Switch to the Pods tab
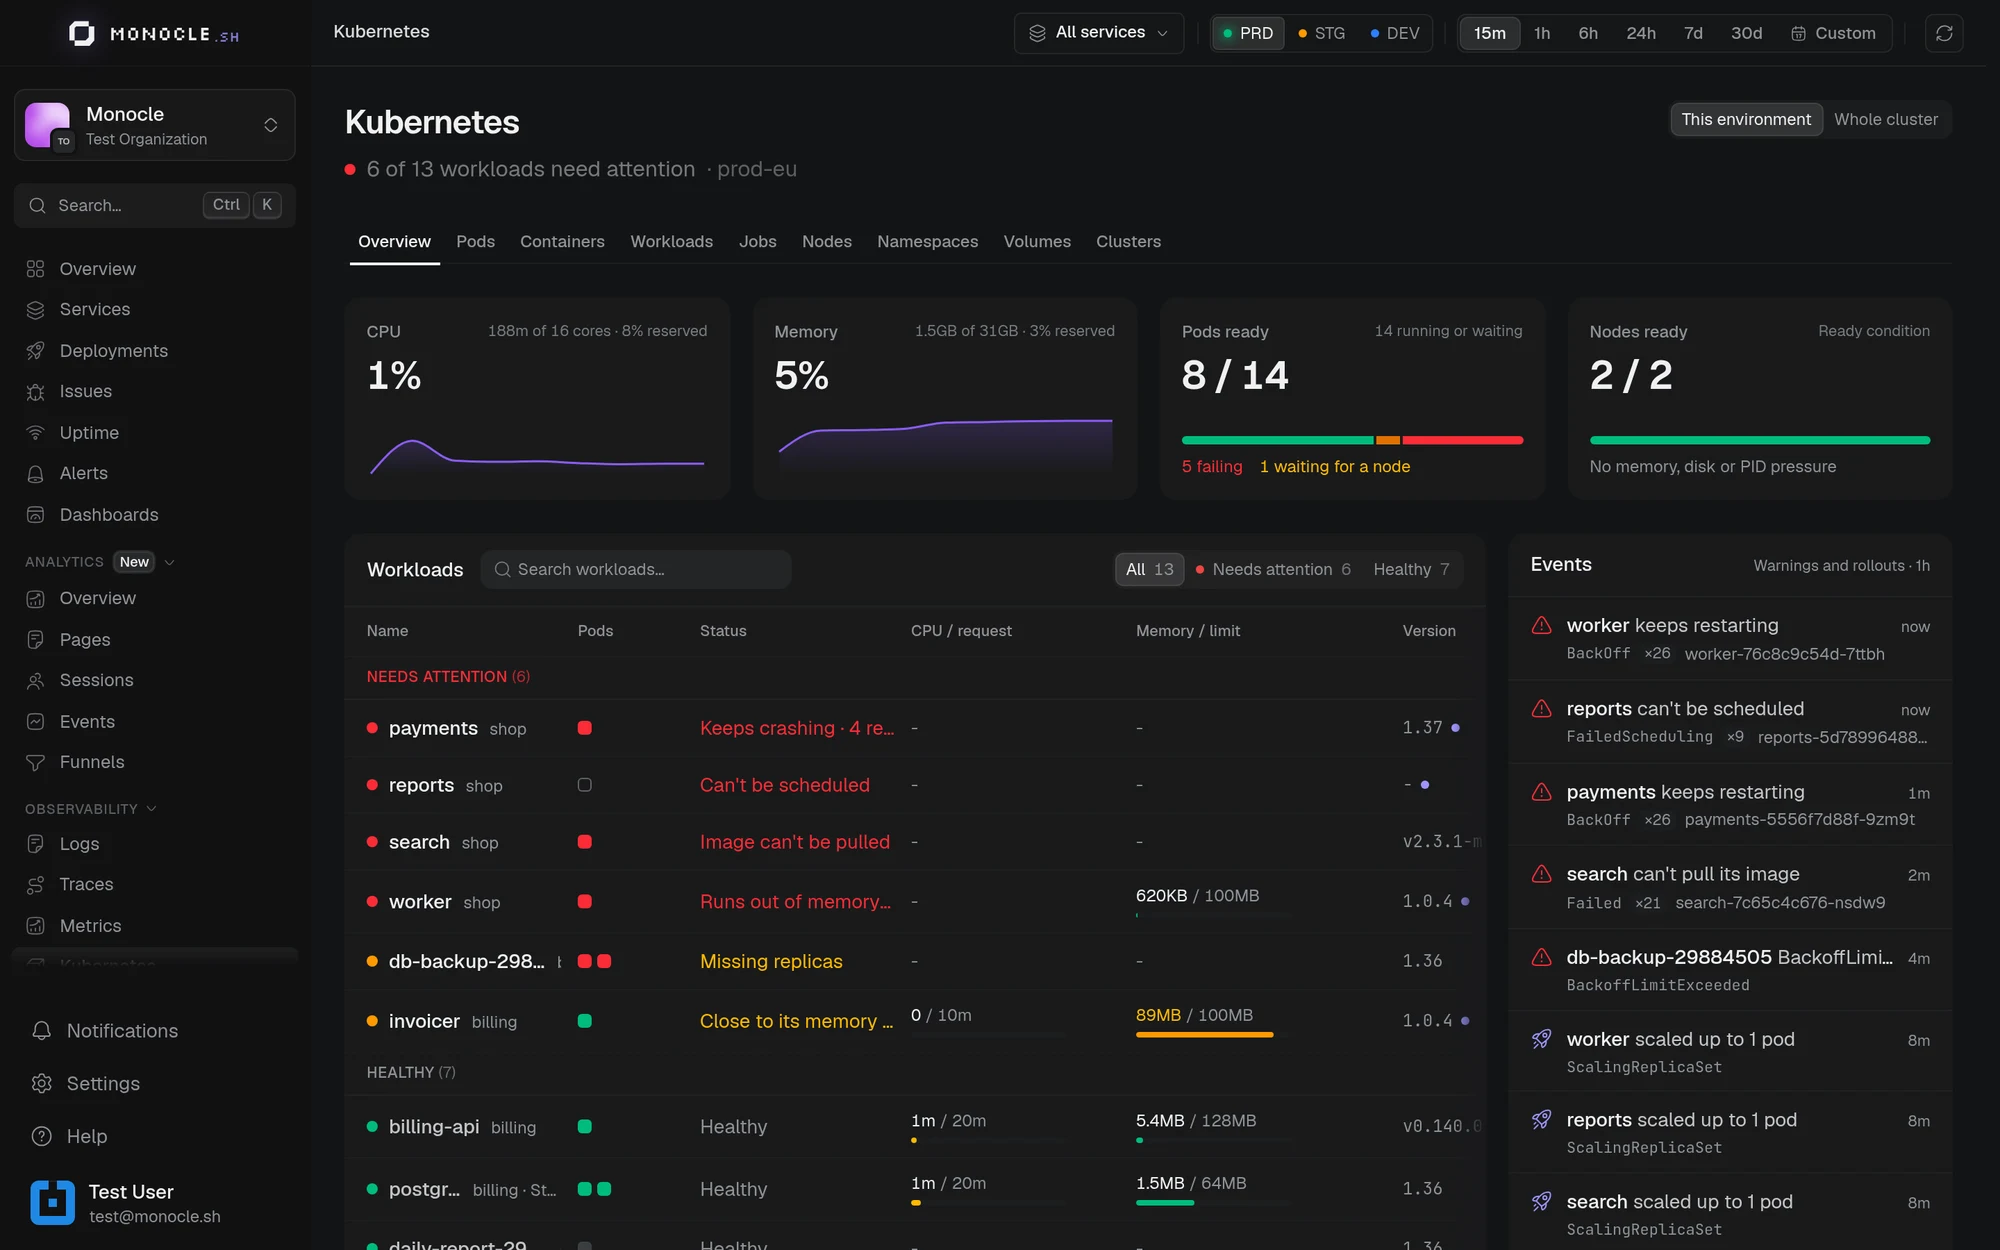The width and height of the screenshot is (2000, 1250). pos(475,242)
